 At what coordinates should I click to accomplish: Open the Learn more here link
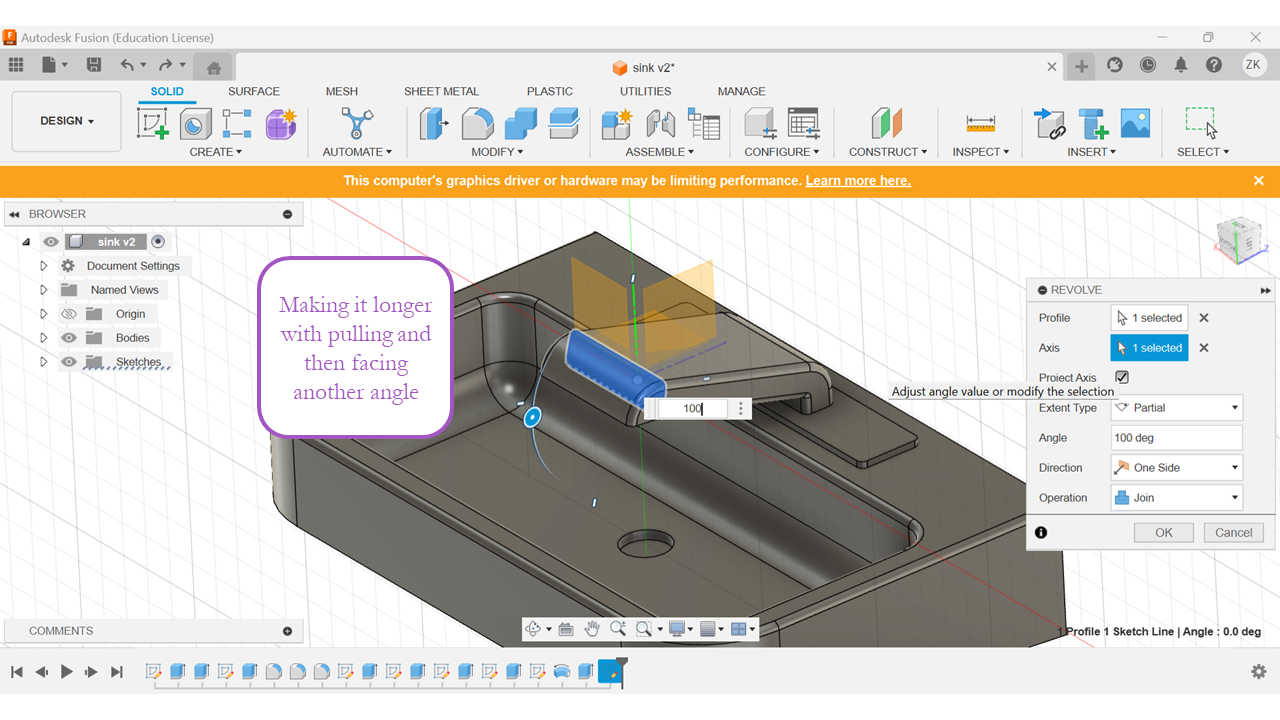(858, 181)
